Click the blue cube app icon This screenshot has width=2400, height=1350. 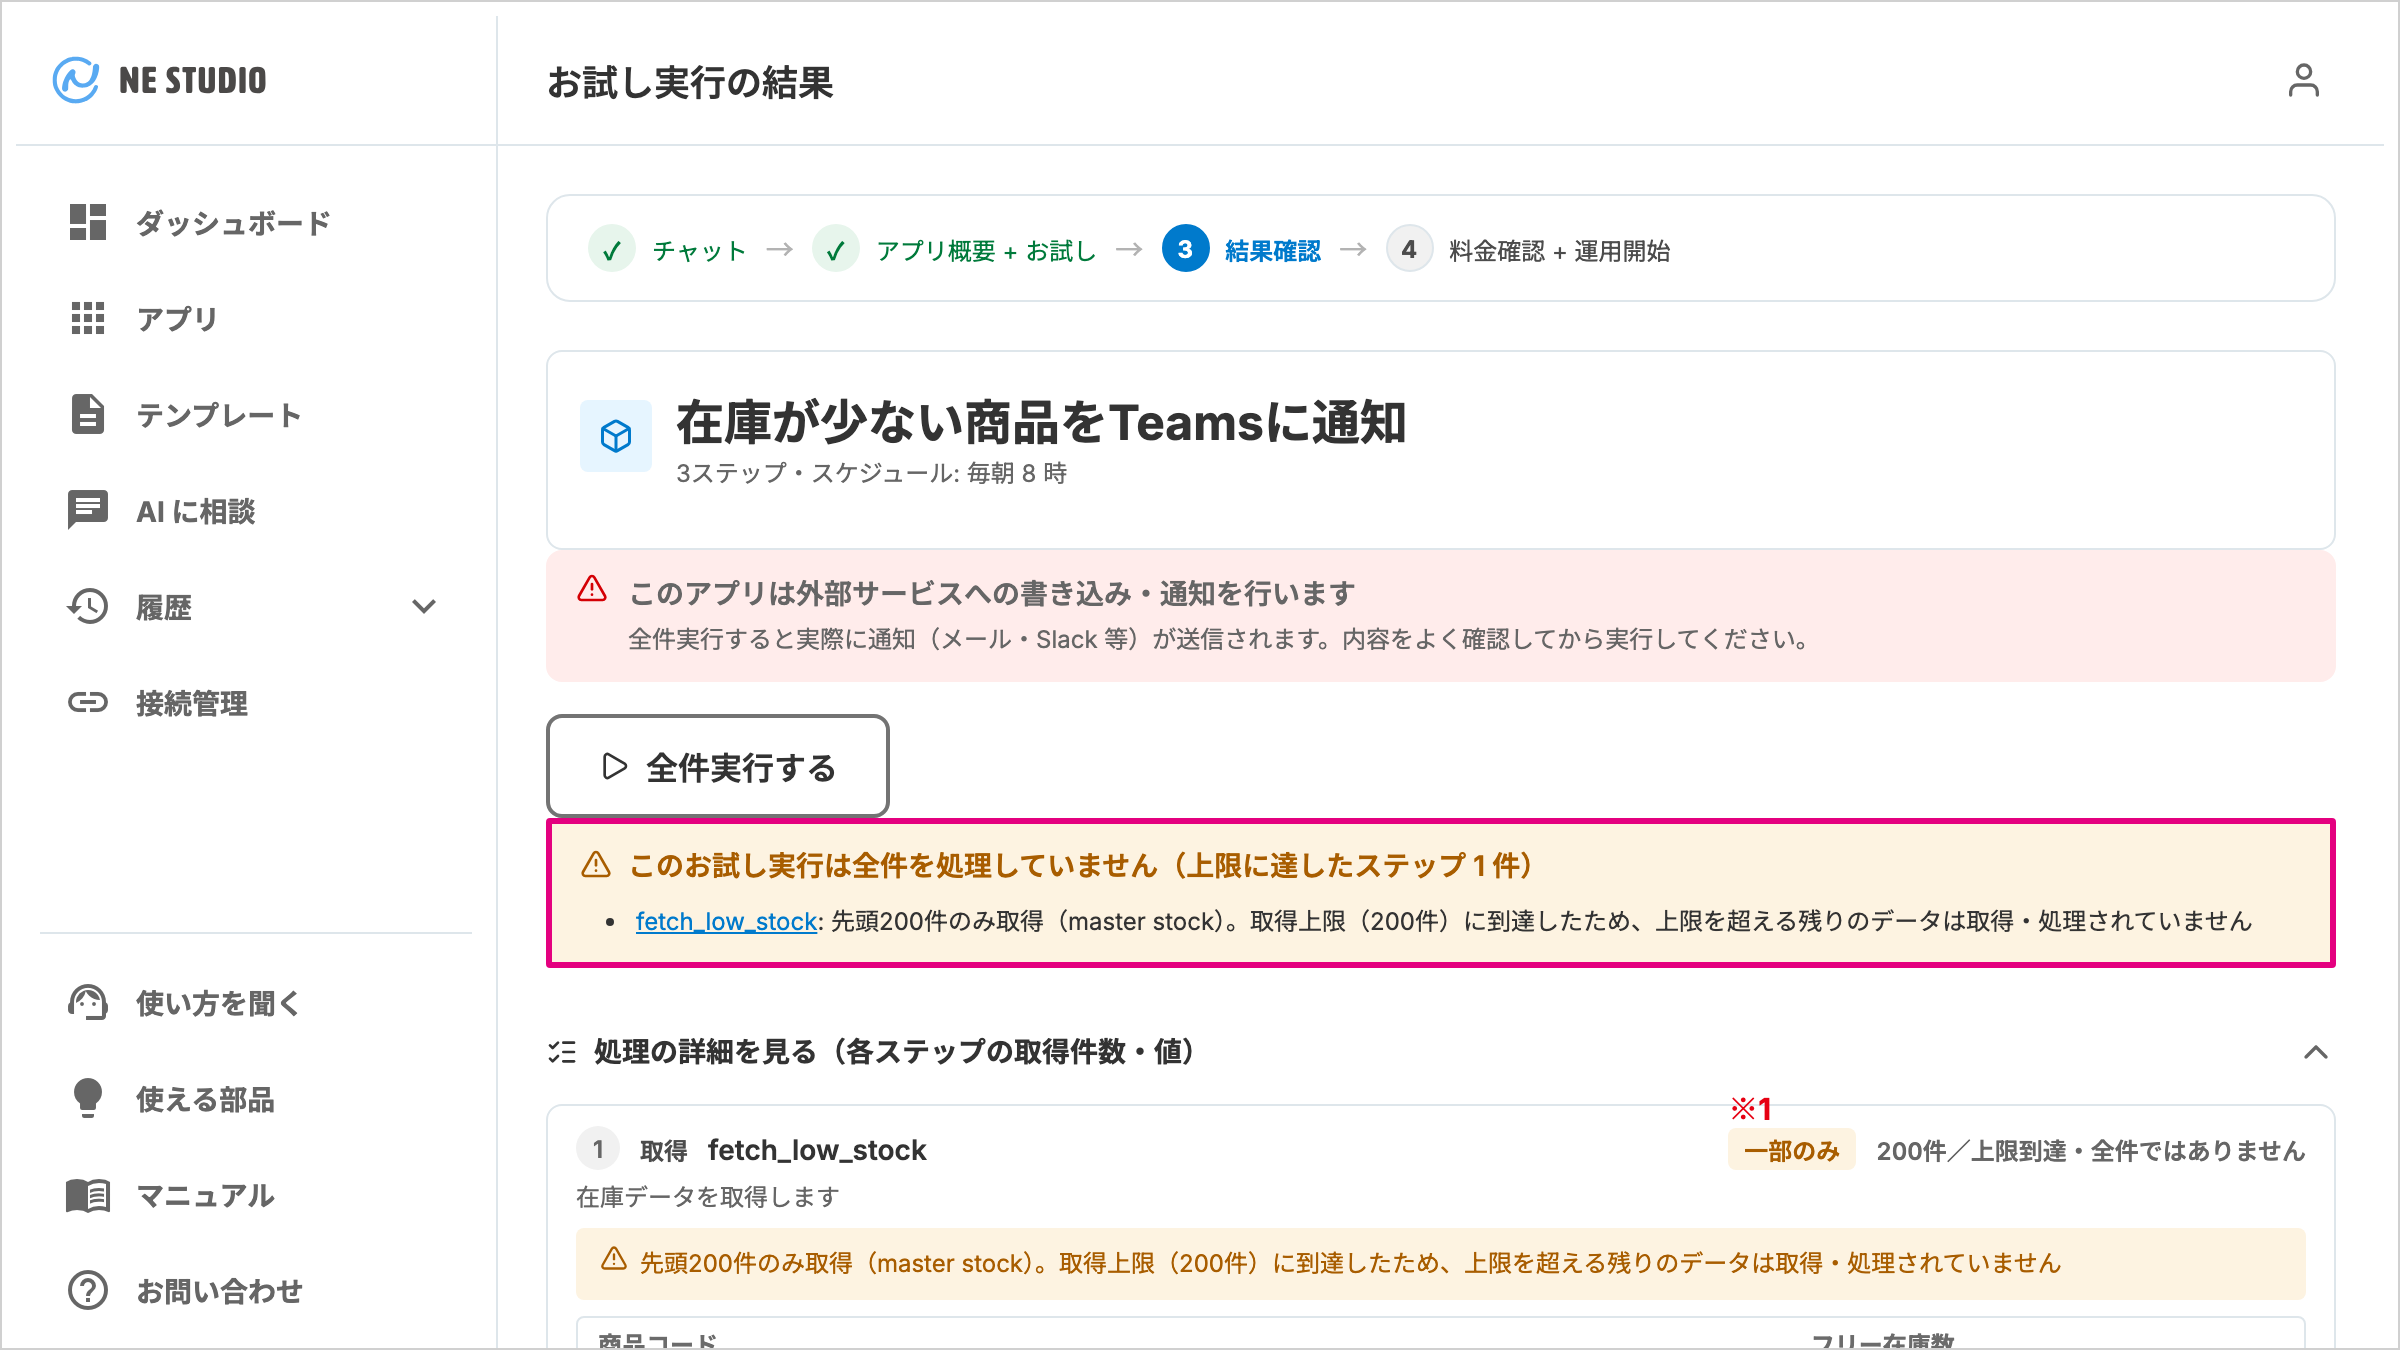click(x=616, y=436)
